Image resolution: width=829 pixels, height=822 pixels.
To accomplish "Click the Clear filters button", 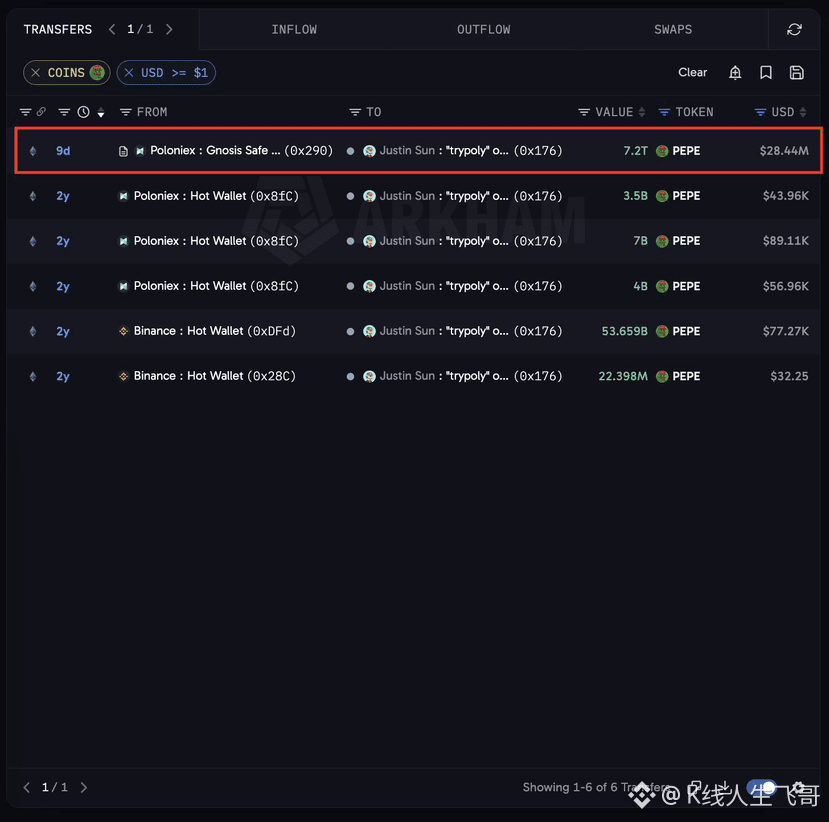I will coord(692,72).
